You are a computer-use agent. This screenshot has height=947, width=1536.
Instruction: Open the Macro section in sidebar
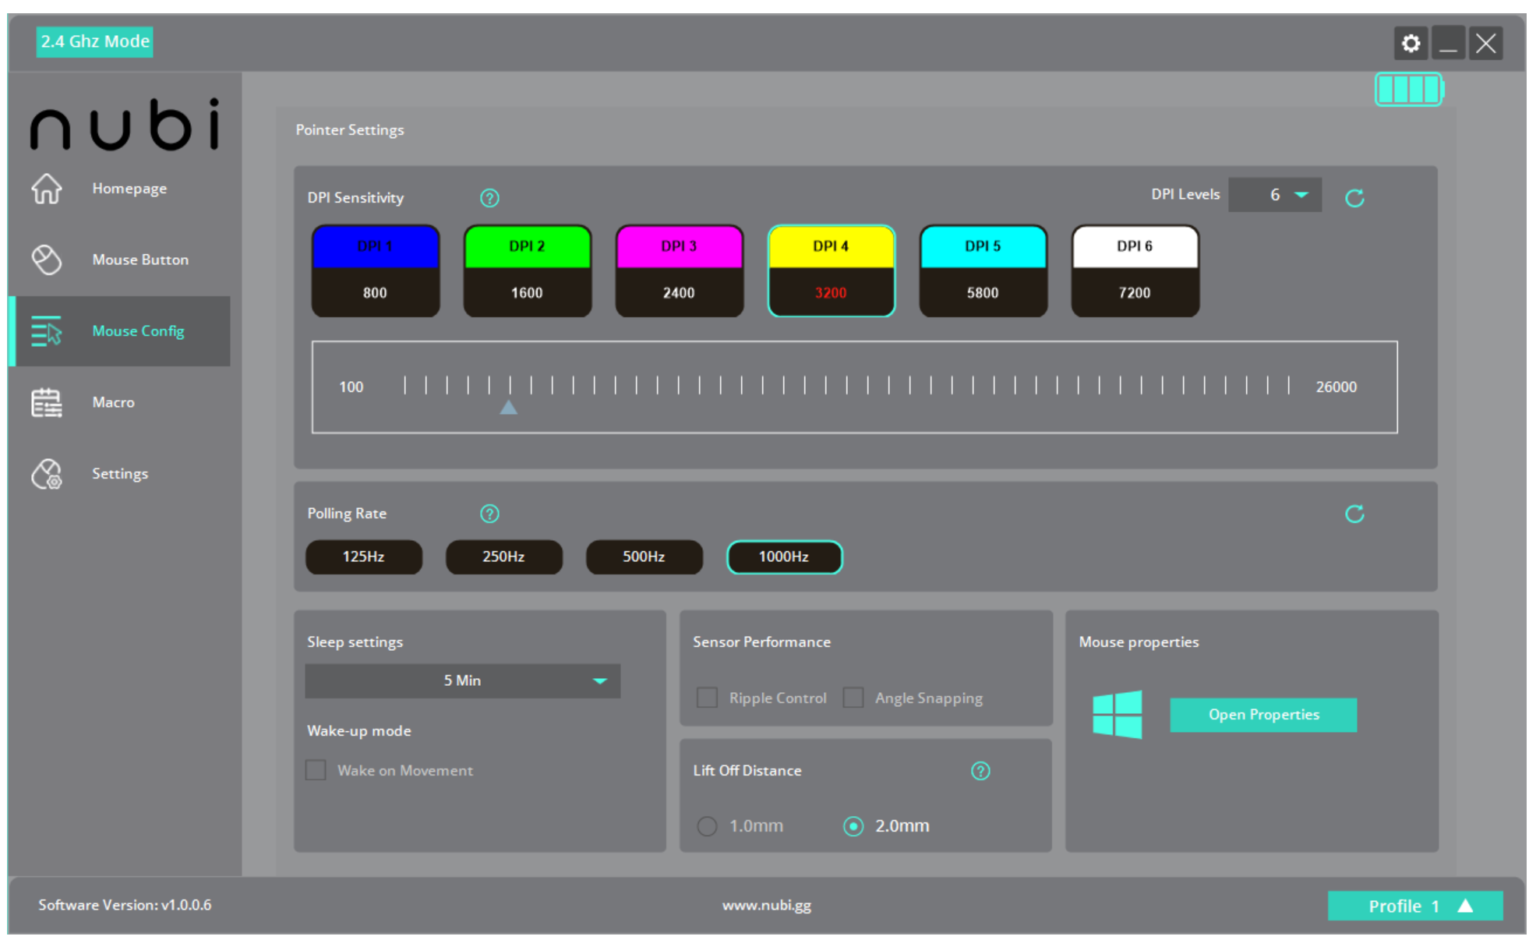coord(113,403)
